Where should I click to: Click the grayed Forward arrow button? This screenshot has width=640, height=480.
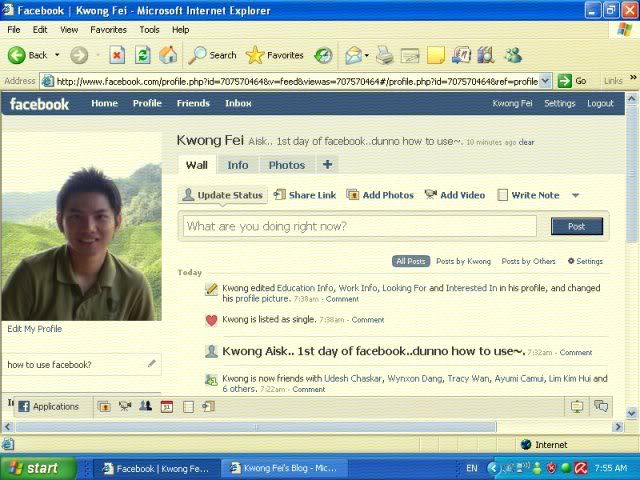tap(79, 55)
